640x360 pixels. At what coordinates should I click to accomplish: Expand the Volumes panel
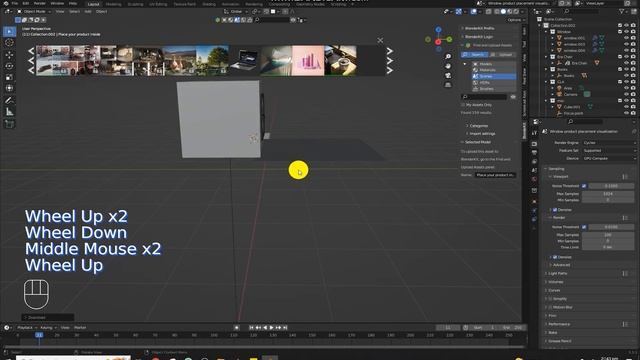tap(555, 282)
